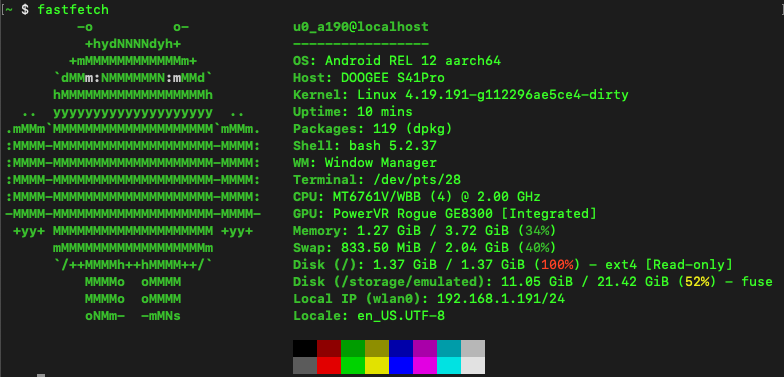Viewport: 784px width, 377px height.
Task: Click the black color swatch
Action: (x=305, y=348)
